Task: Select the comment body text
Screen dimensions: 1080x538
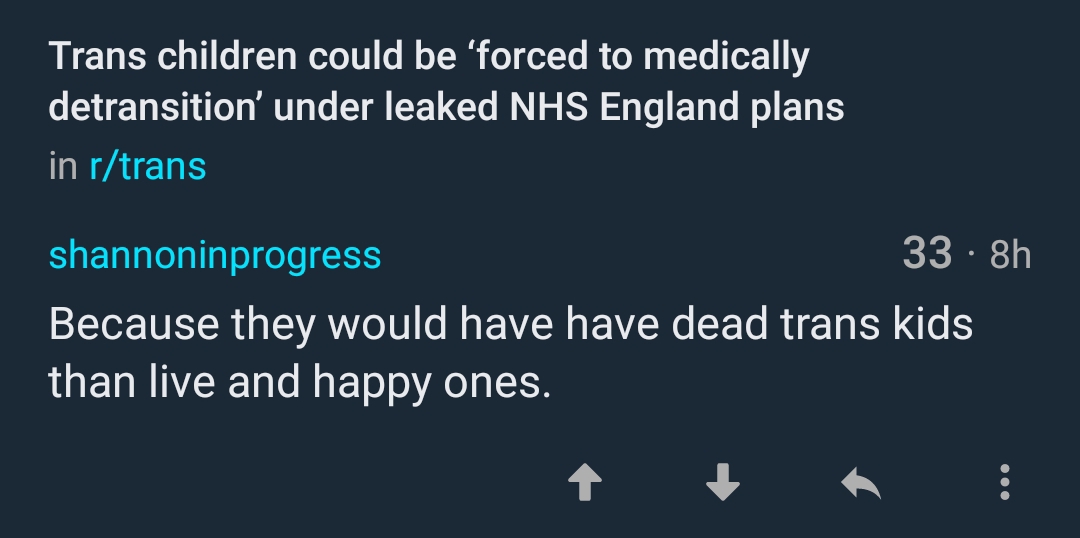Action: 510,353
